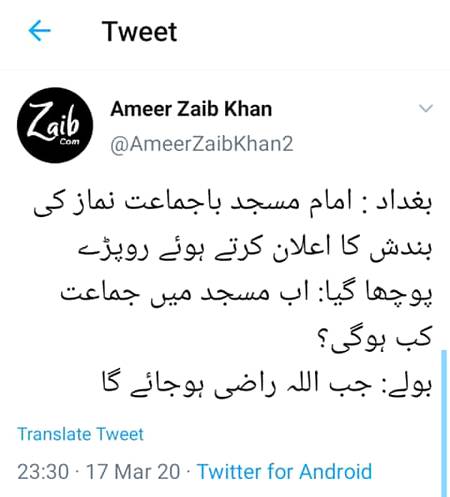Click the word Com inside the avatar
This screenshot has width=450, height=497.
tap(70, 142)
